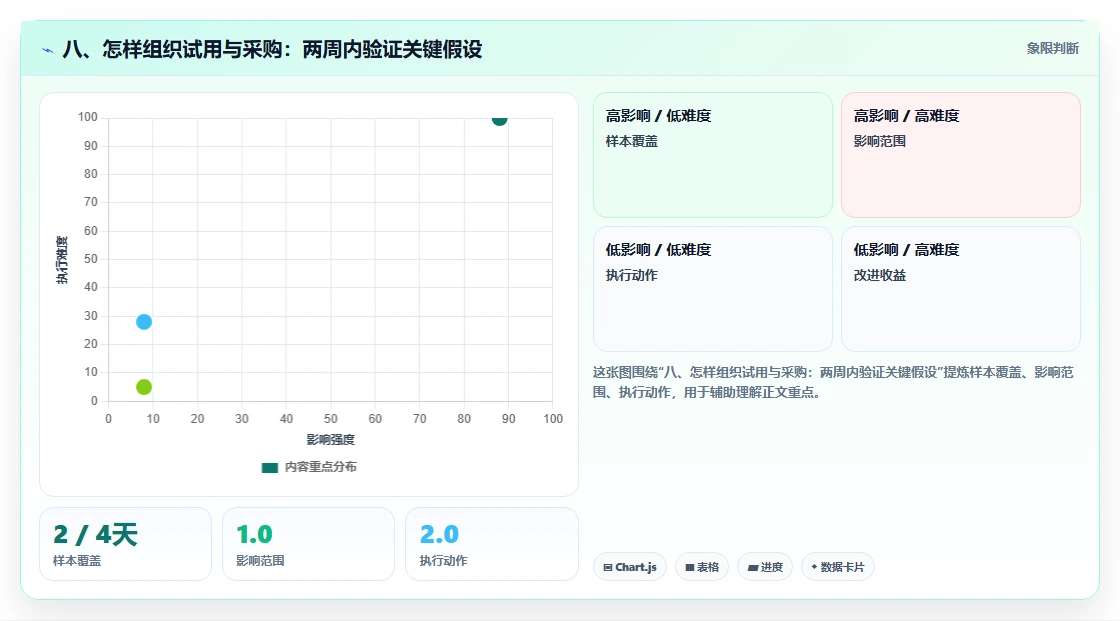
Task: Click the description paragraph starting 这张图围绕
Action: [x=833, y=382]
